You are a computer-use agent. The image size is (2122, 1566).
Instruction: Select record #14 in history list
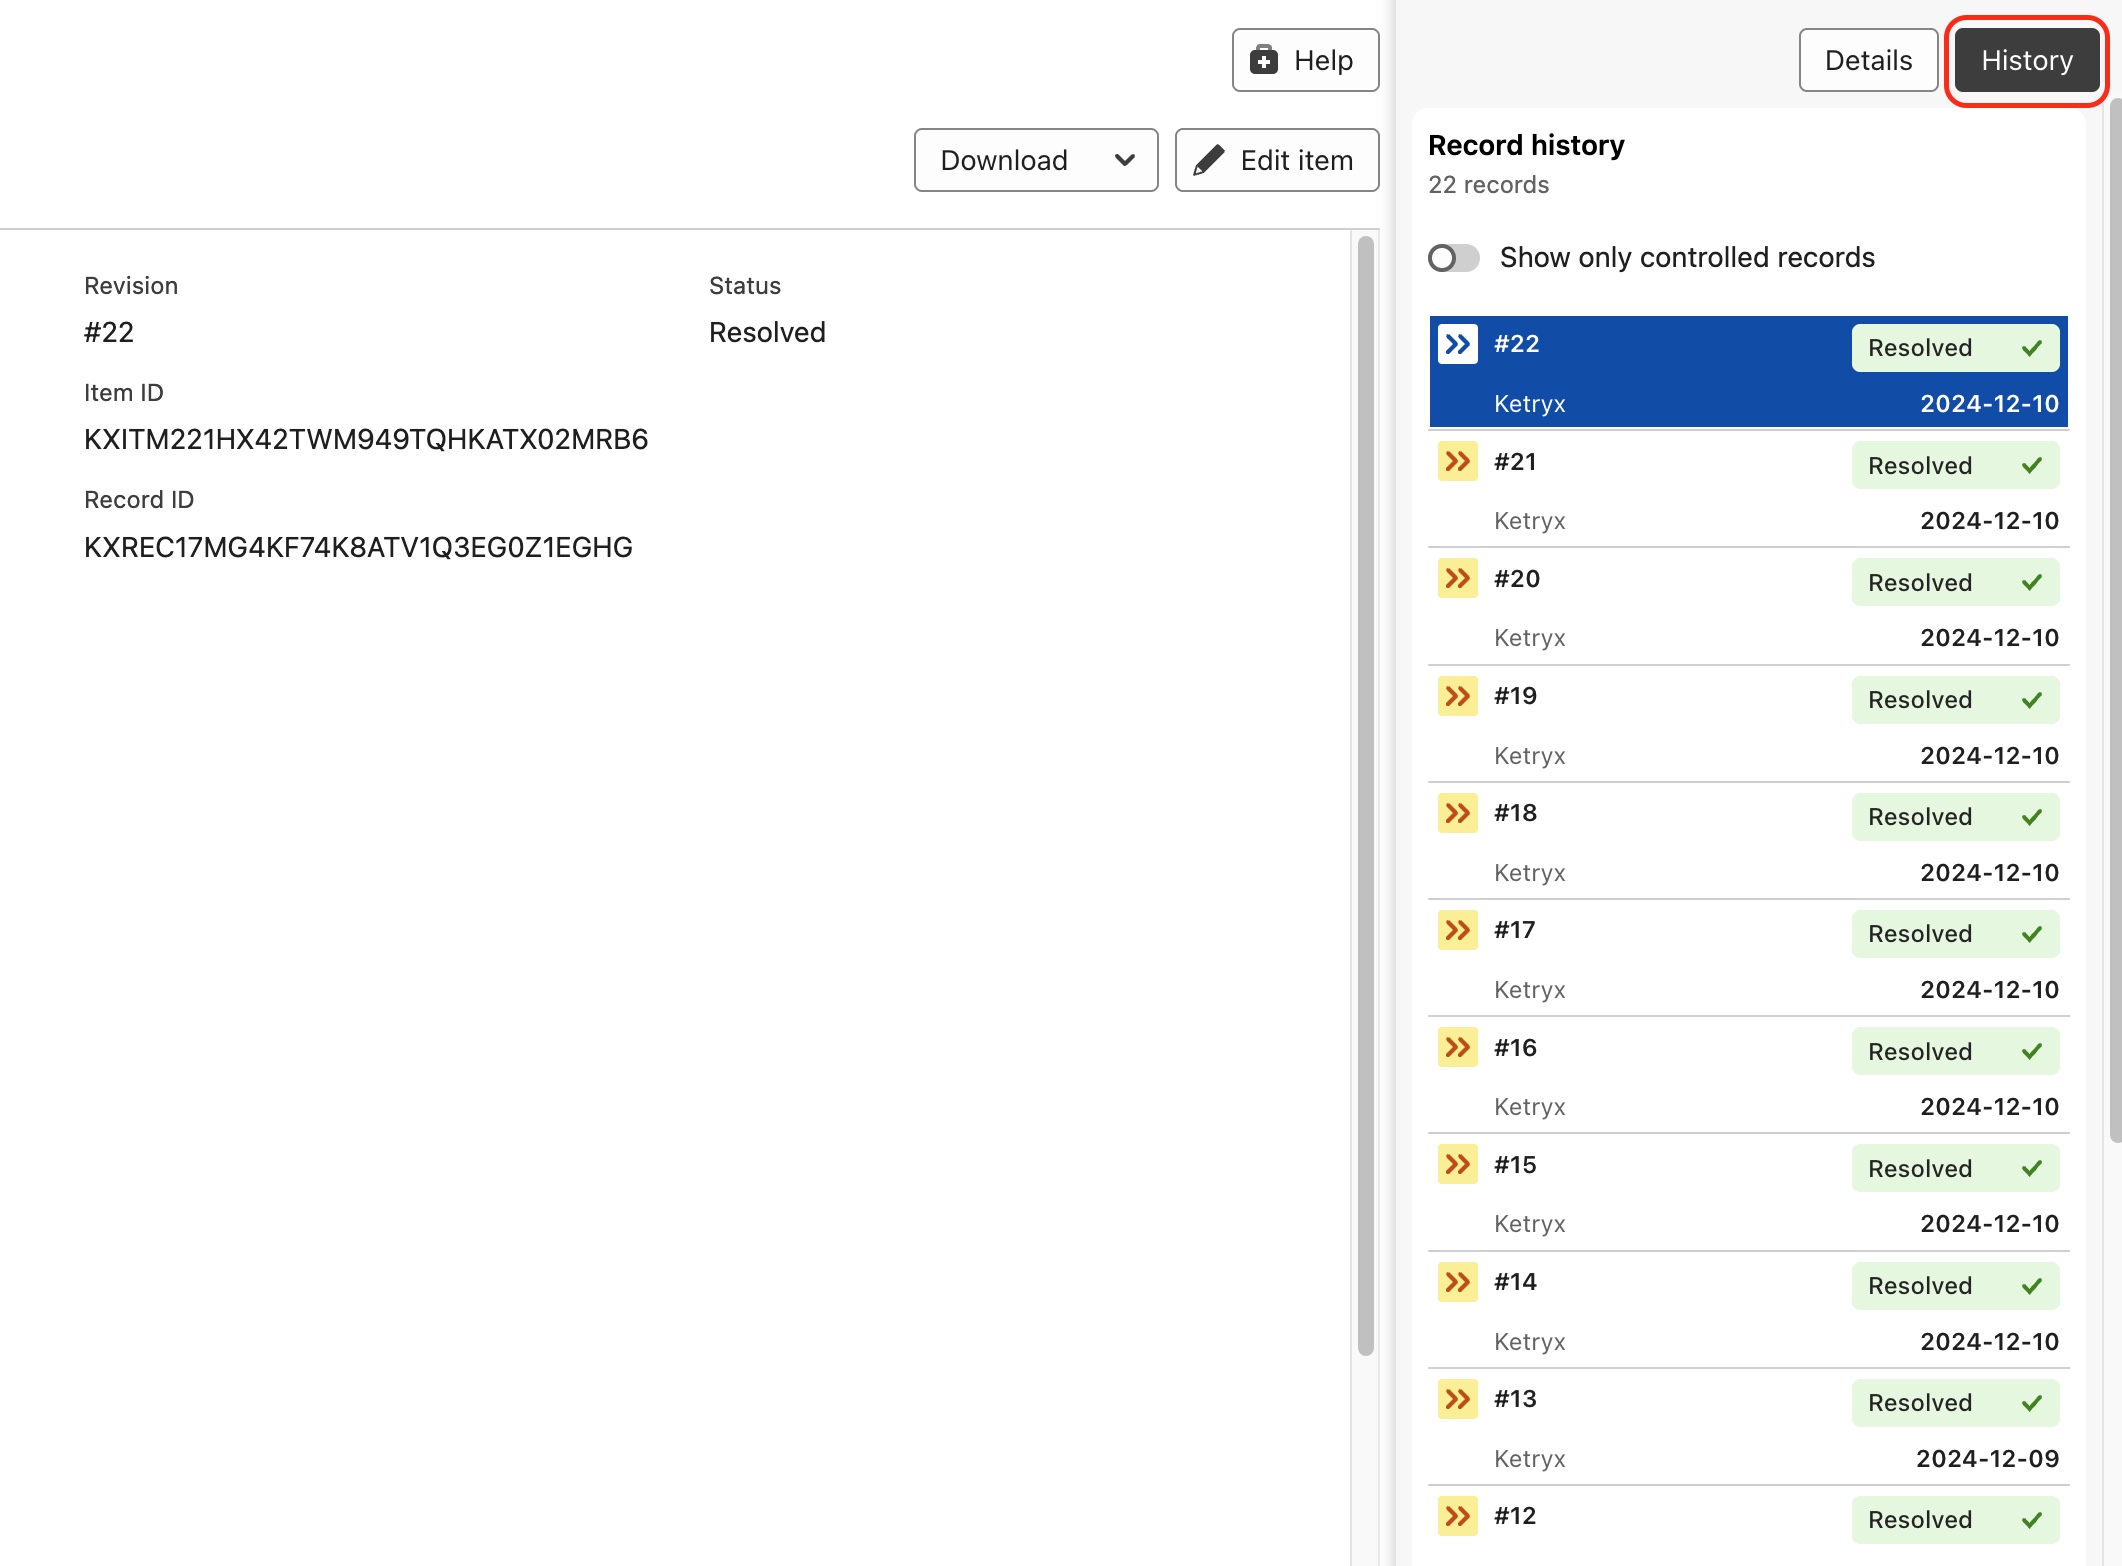(1749, 1310)
